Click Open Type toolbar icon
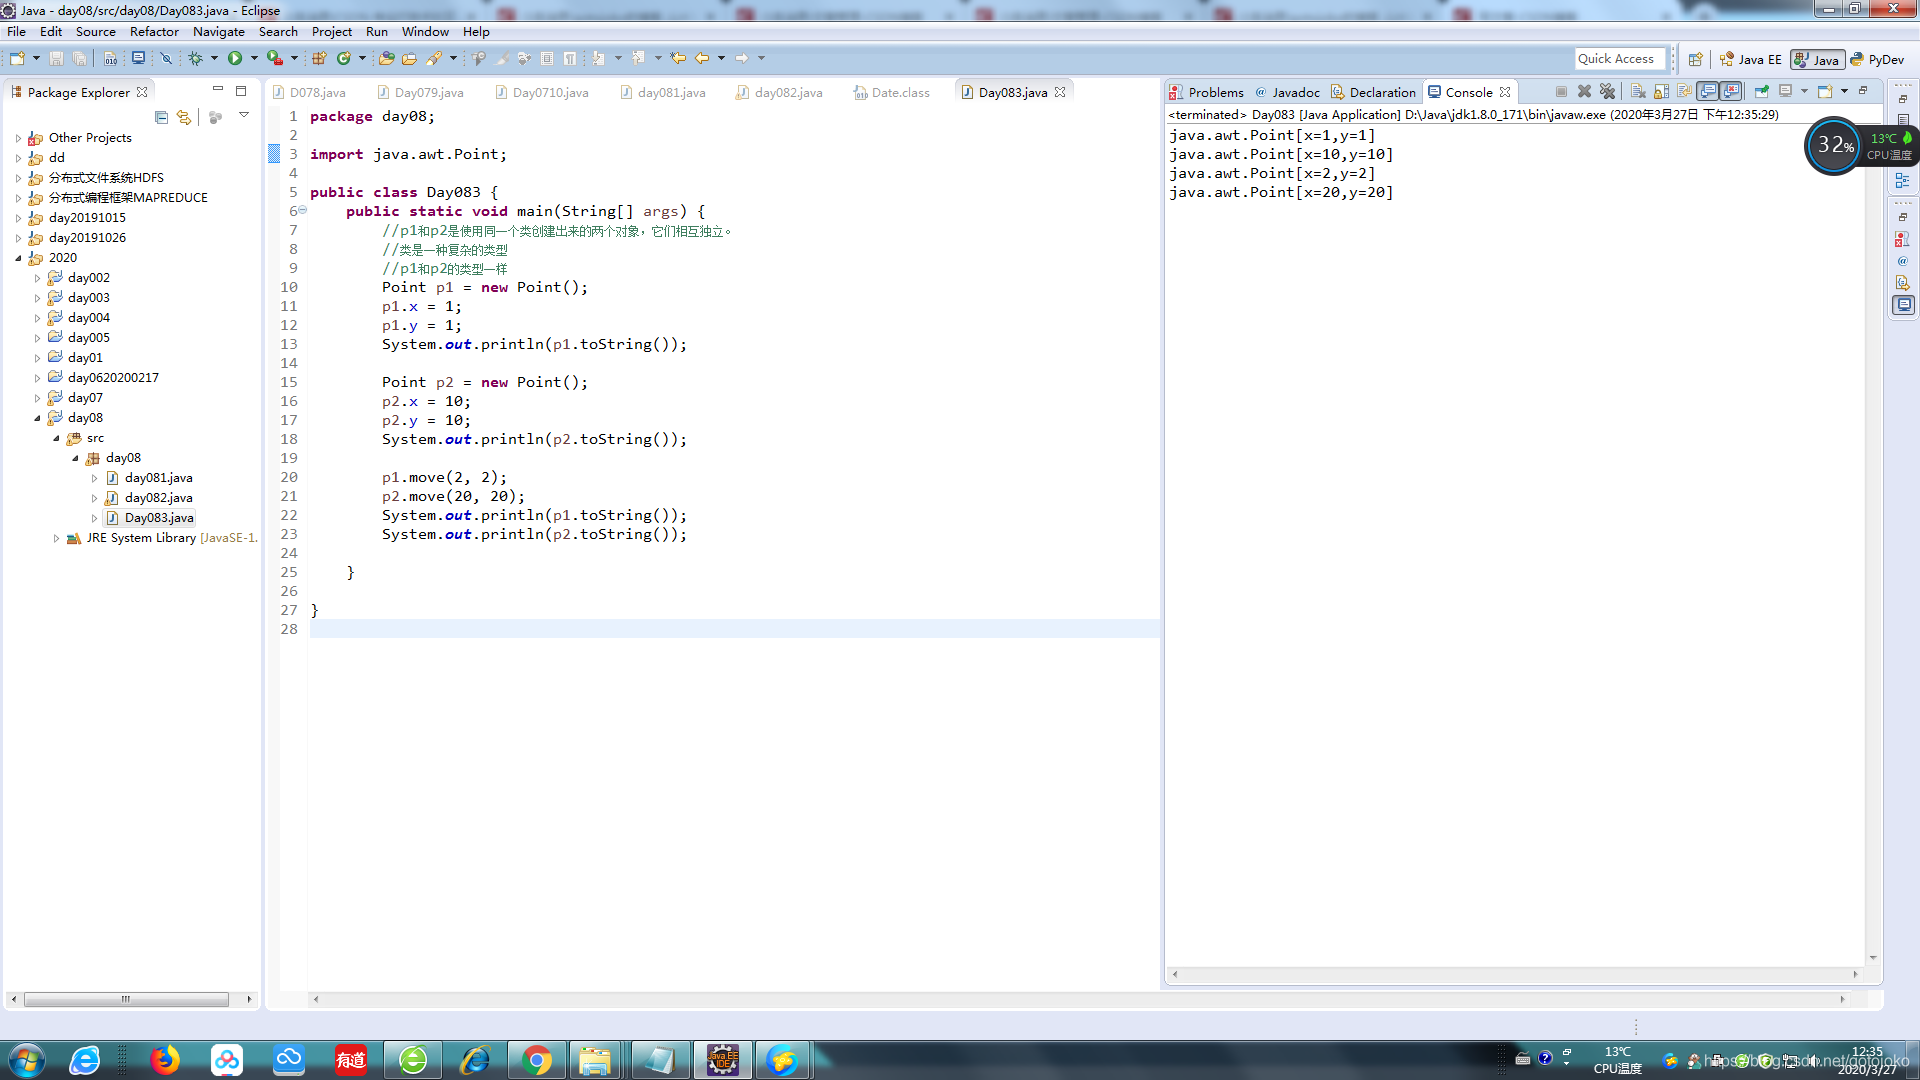 tap(386, 58)
